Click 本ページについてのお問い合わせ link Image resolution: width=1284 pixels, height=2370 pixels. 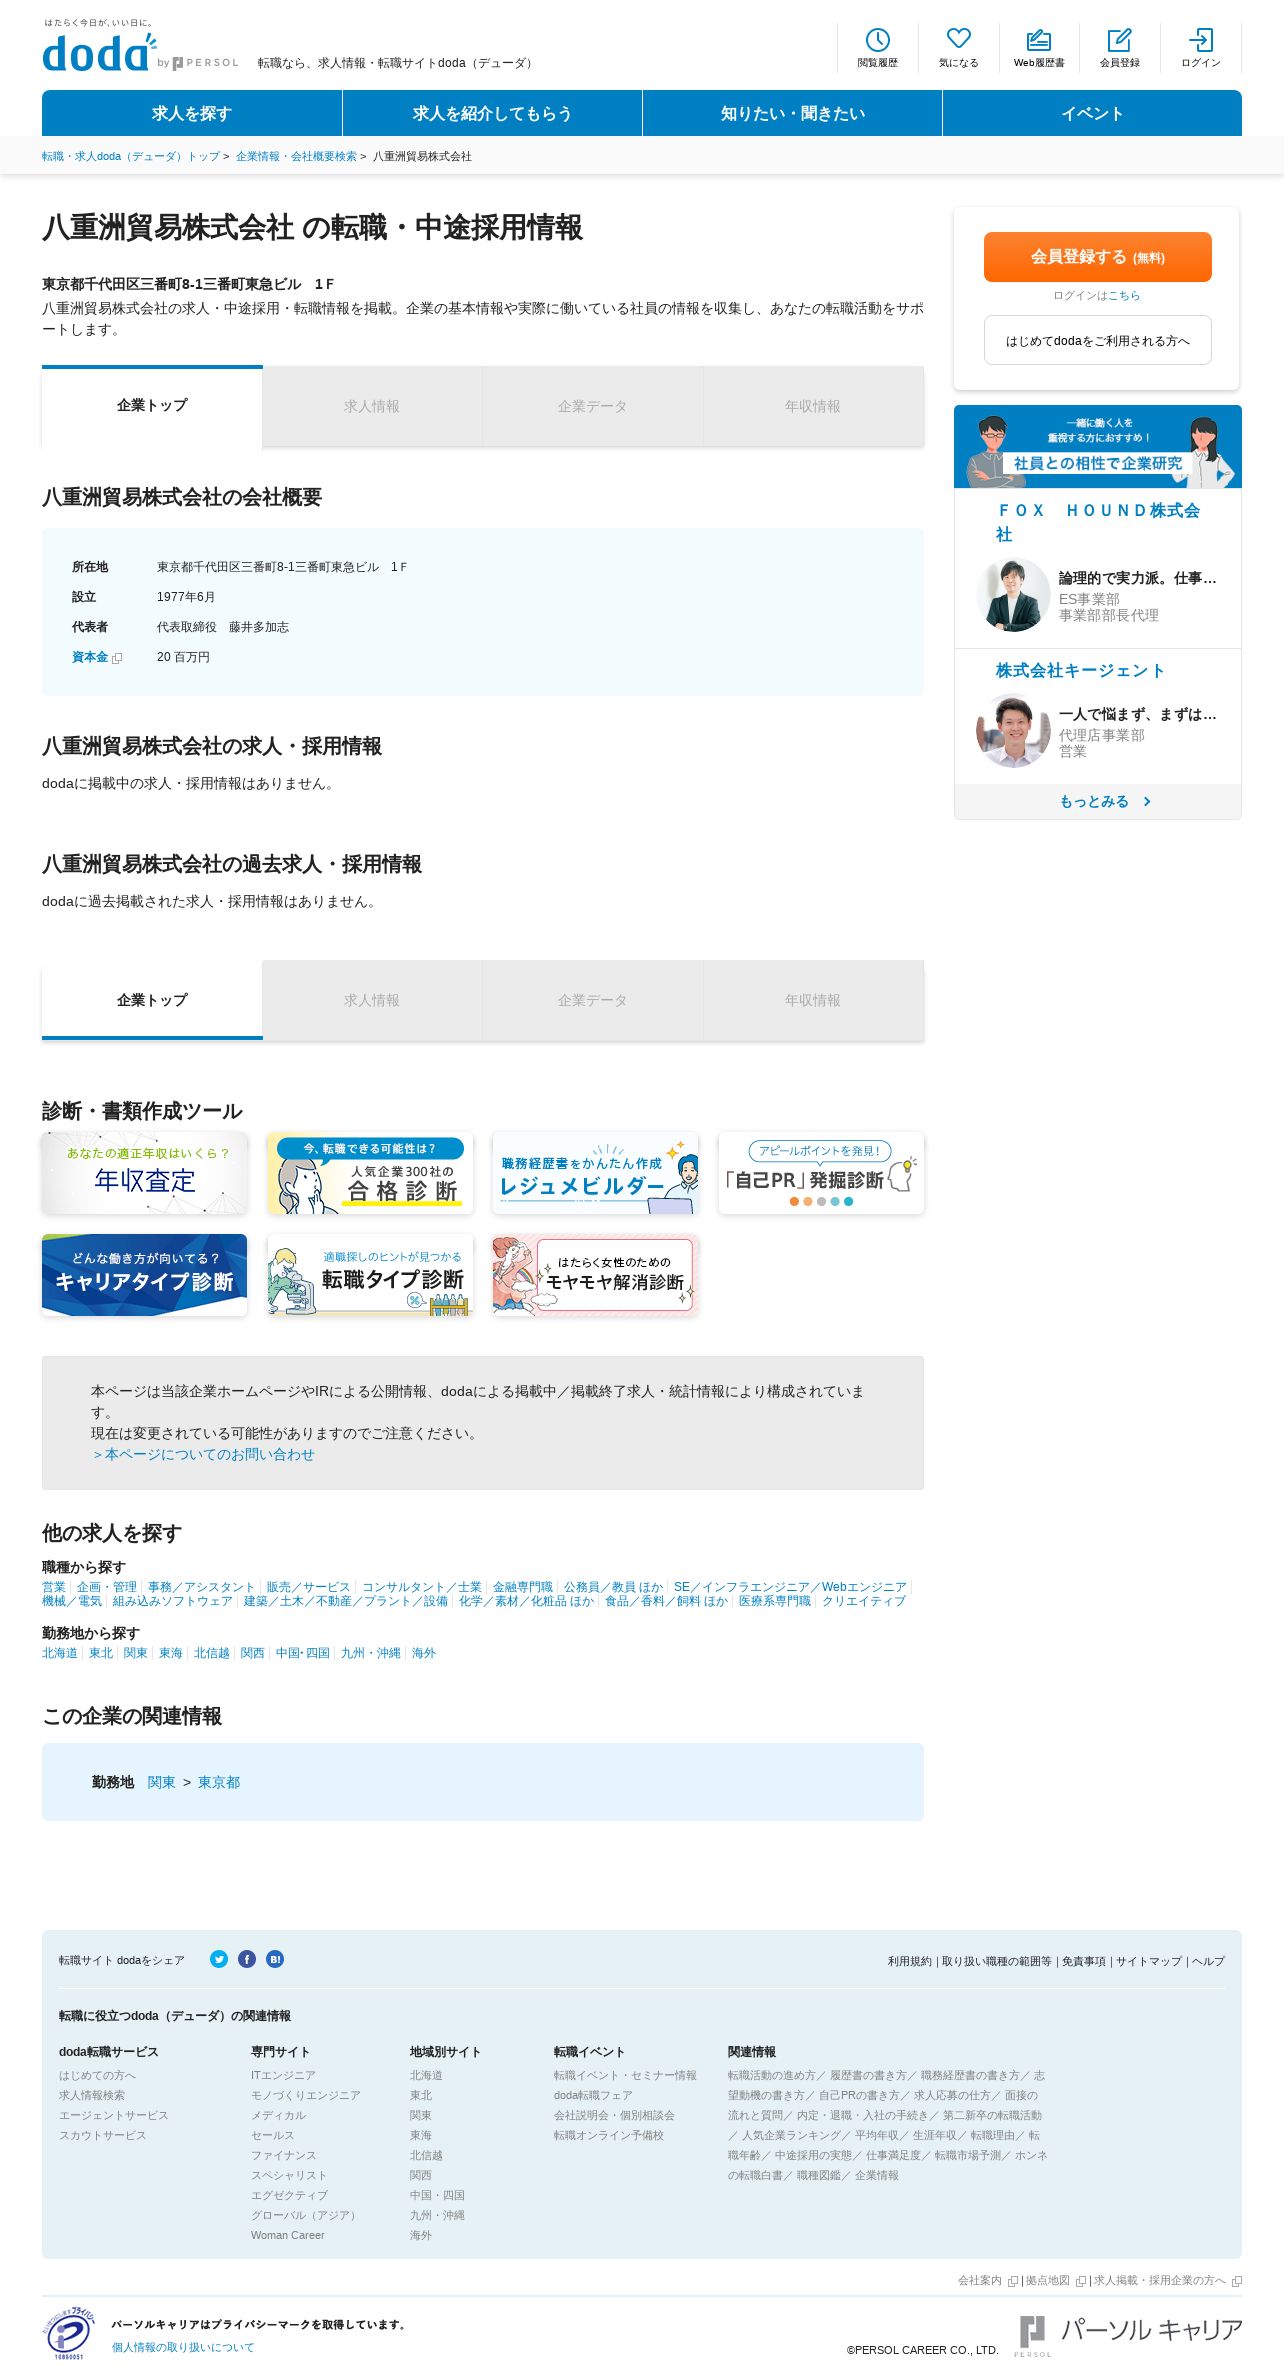(203, 1454)
